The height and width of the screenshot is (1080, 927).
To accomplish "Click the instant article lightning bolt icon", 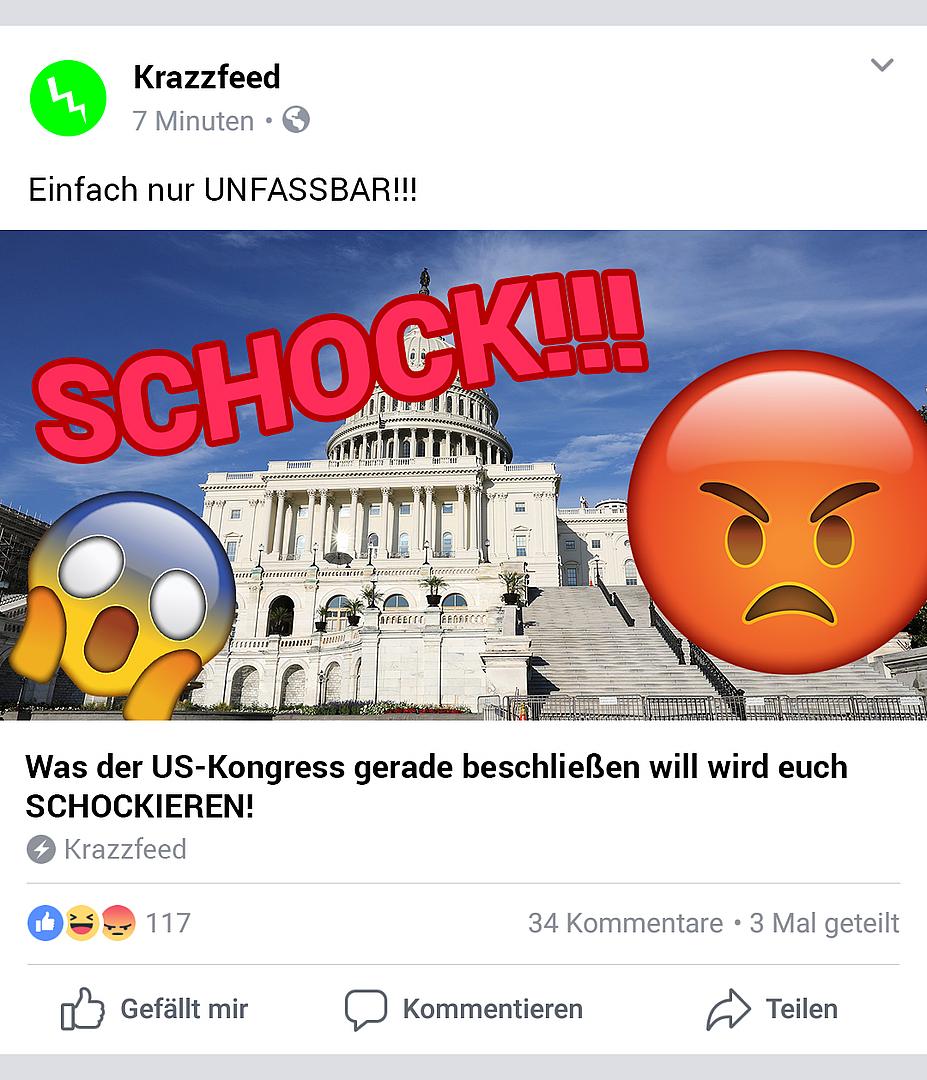I will click(x=41, y=849).
